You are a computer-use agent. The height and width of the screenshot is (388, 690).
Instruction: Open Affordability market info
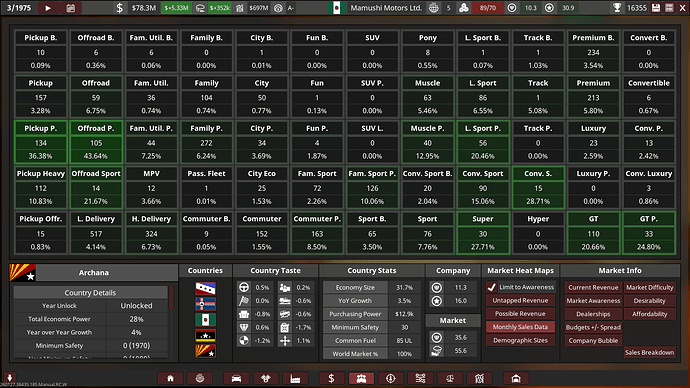650,314
